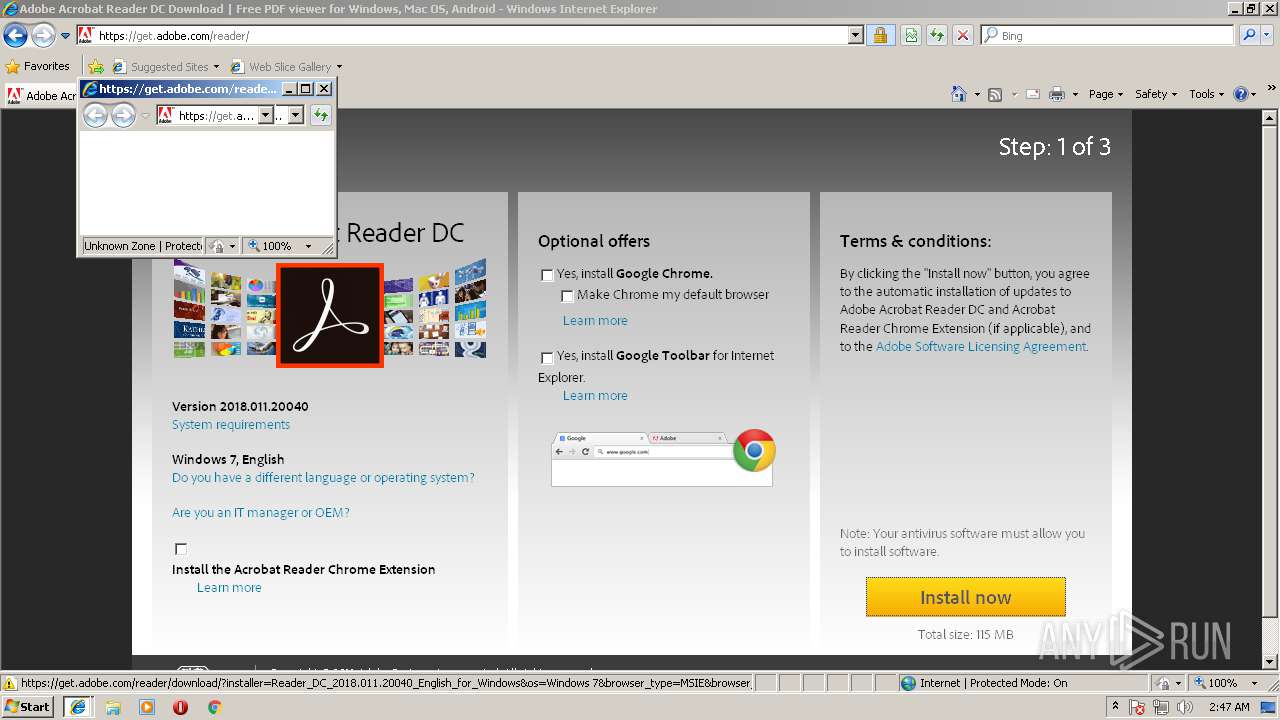Viewport: 1280px width, 720px height.
Task: Click the Install now button
Action: tap(965, 597)
